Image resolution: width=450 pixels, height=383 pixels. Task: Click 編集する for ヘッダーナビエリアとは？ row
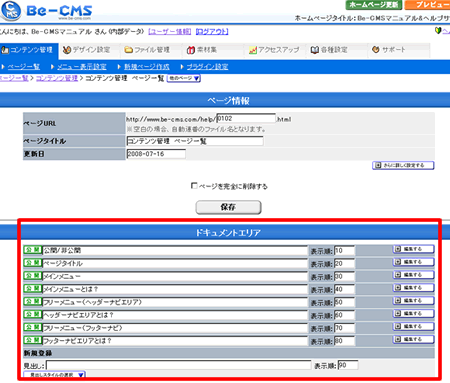pyautogui.click(x=413, y=314)
